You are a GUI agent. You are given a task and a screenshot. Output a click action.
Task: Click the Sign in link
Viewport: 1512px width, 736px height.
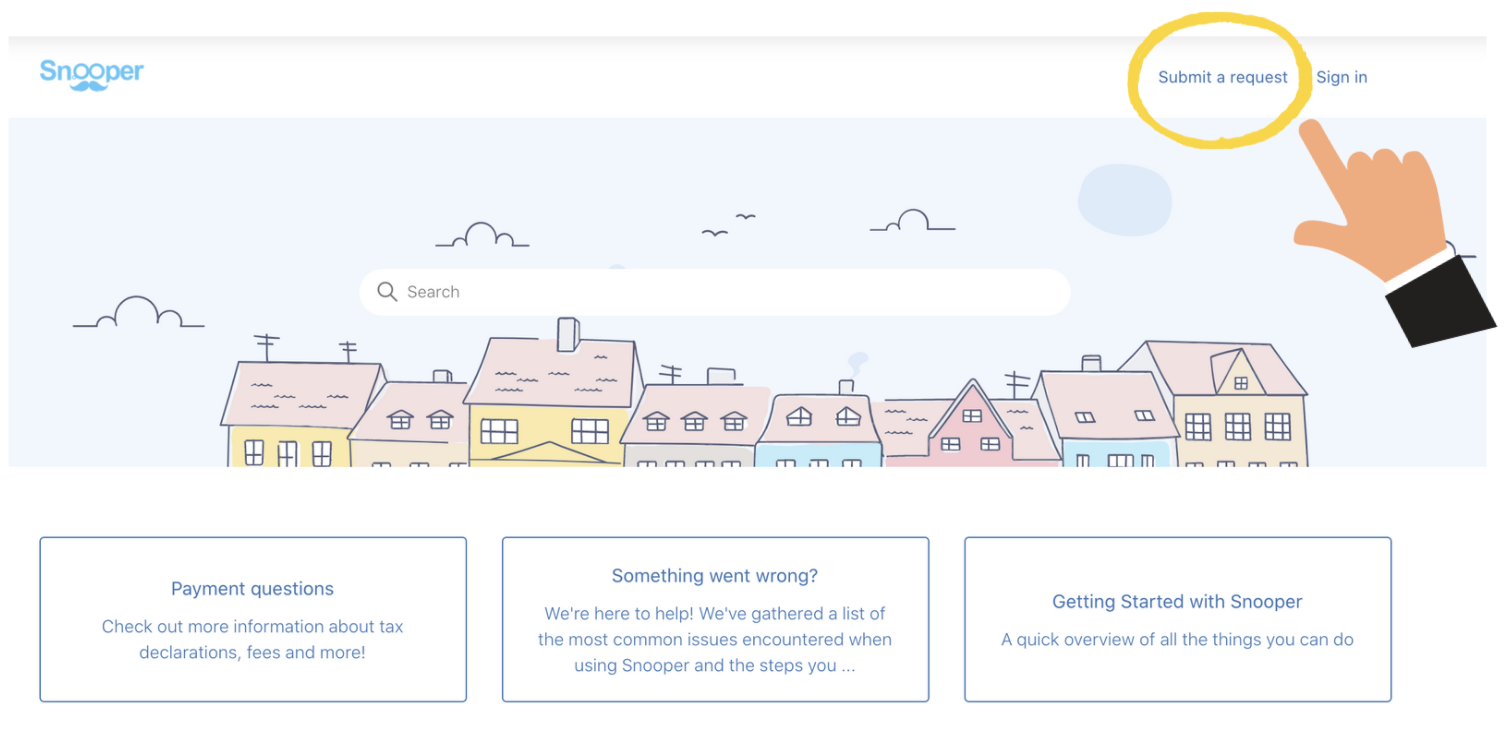click(x=1341, y=77)
